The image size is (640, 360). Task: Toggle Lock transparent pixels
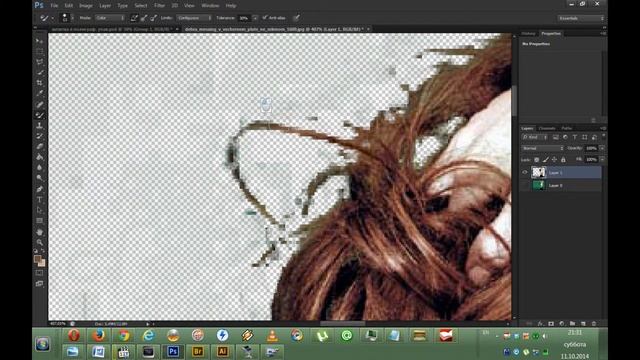point(537,160)
